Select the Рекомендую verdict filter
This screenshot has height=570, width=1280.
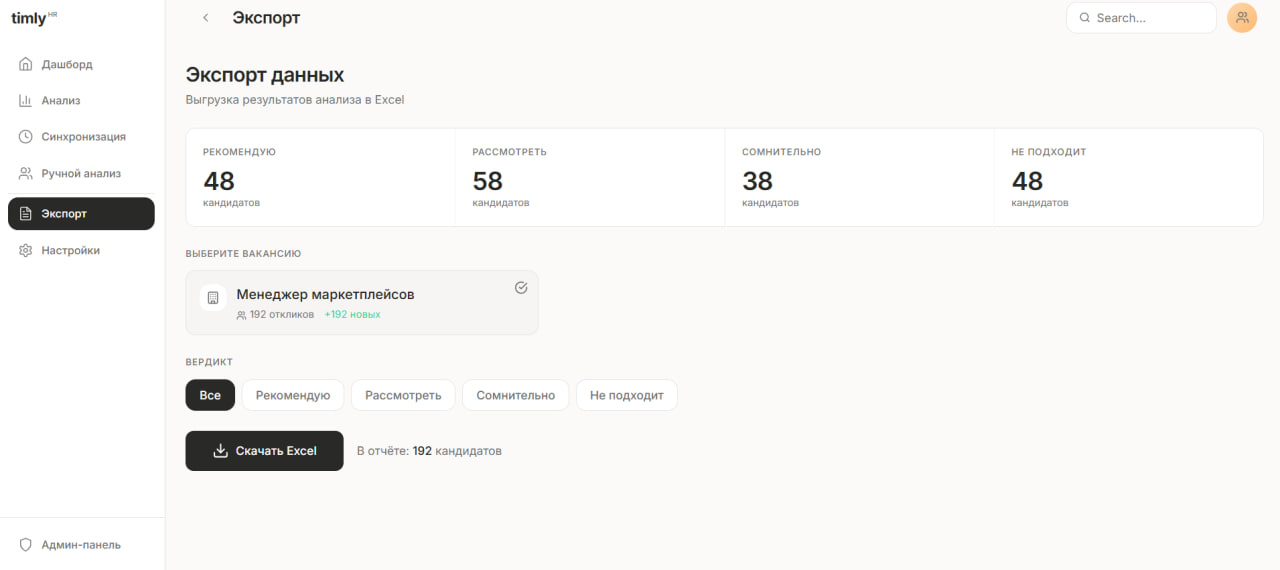[293, 395]
